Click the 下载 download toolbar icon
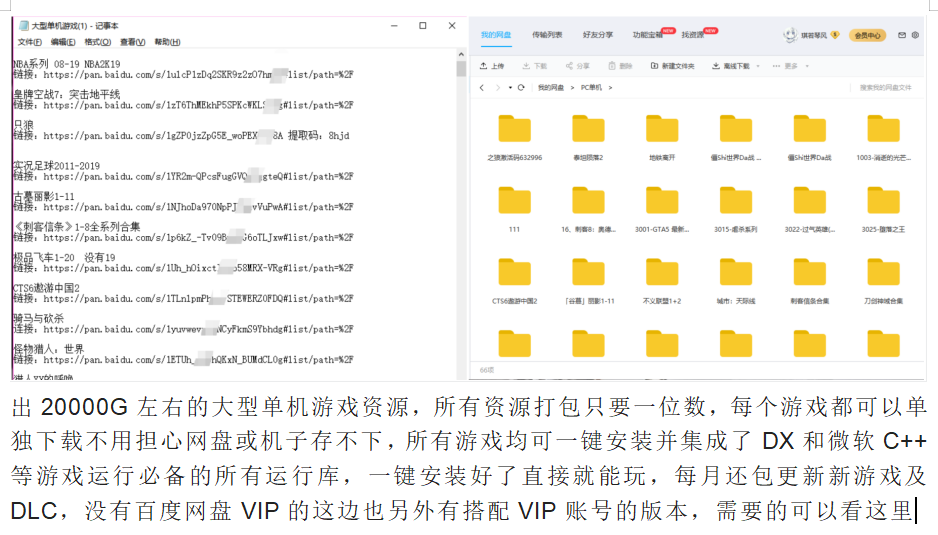 (x=526, y=66)
